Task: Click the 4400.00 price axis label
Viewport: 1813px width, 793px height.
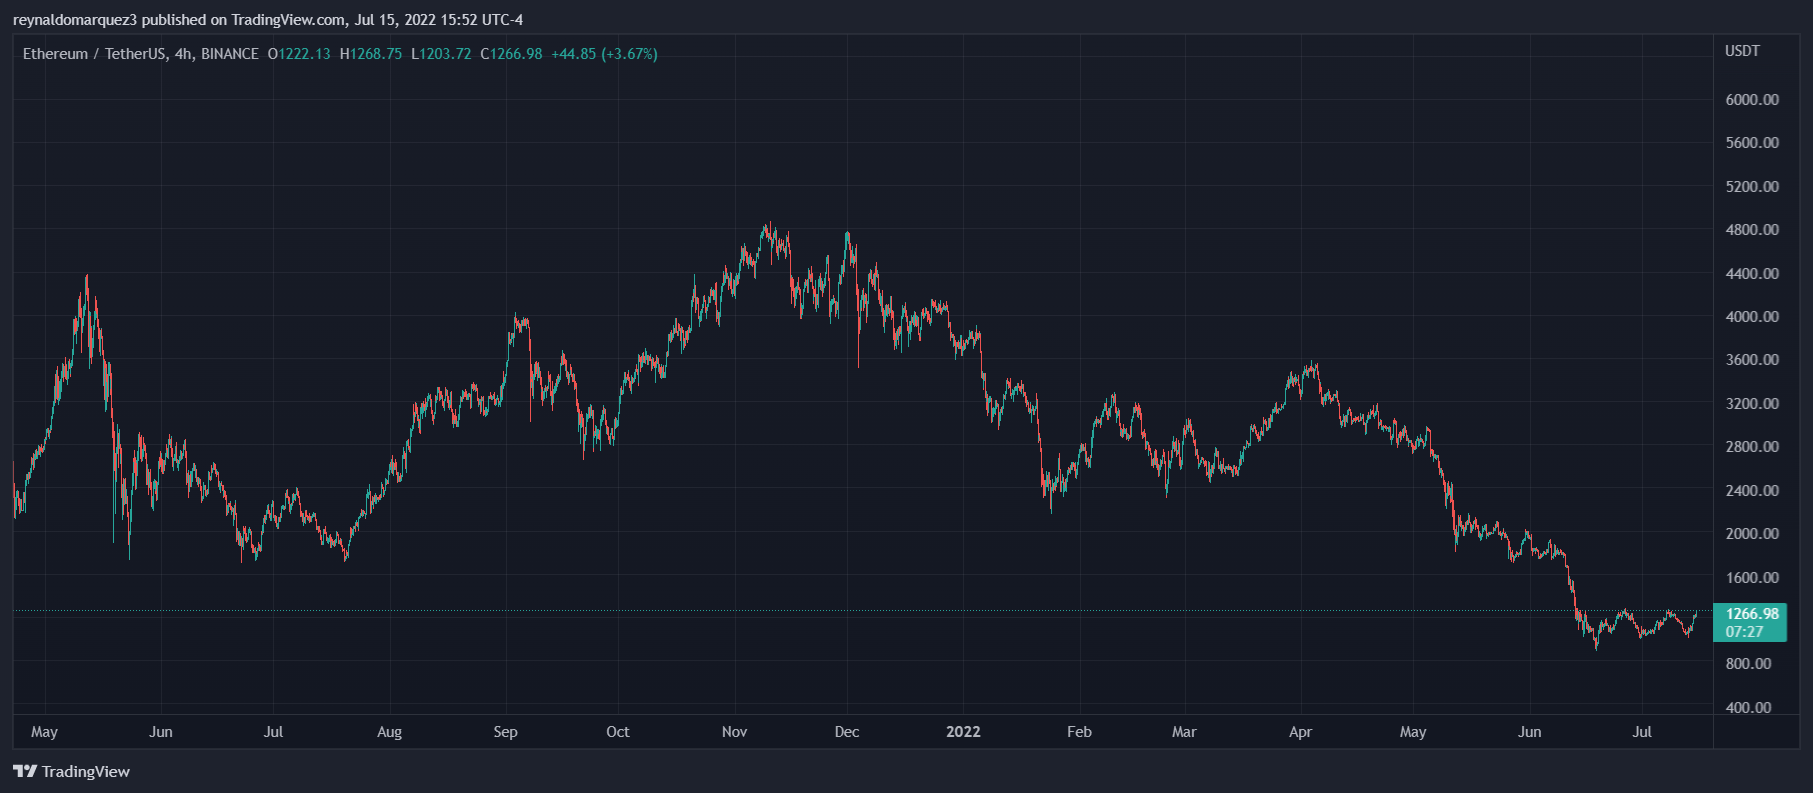Action: [1752, 274]
